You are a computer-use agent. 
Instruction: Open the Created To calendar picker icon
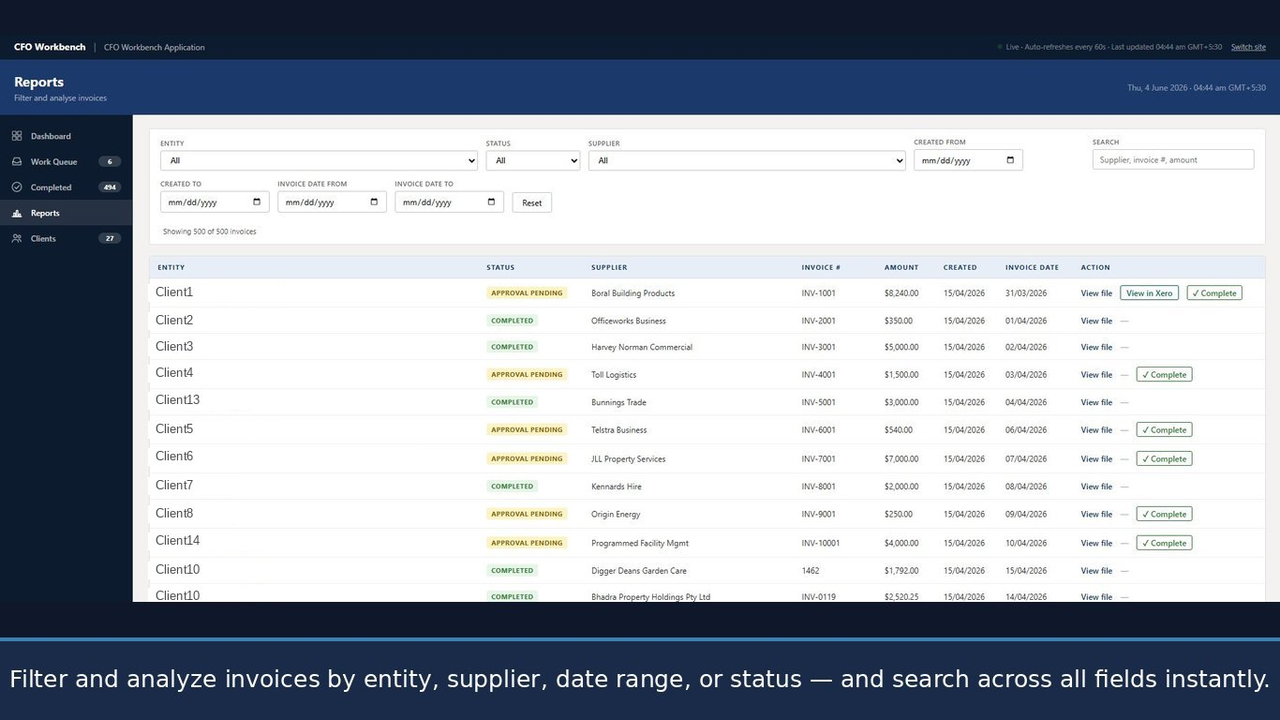(x=257, y=202)
